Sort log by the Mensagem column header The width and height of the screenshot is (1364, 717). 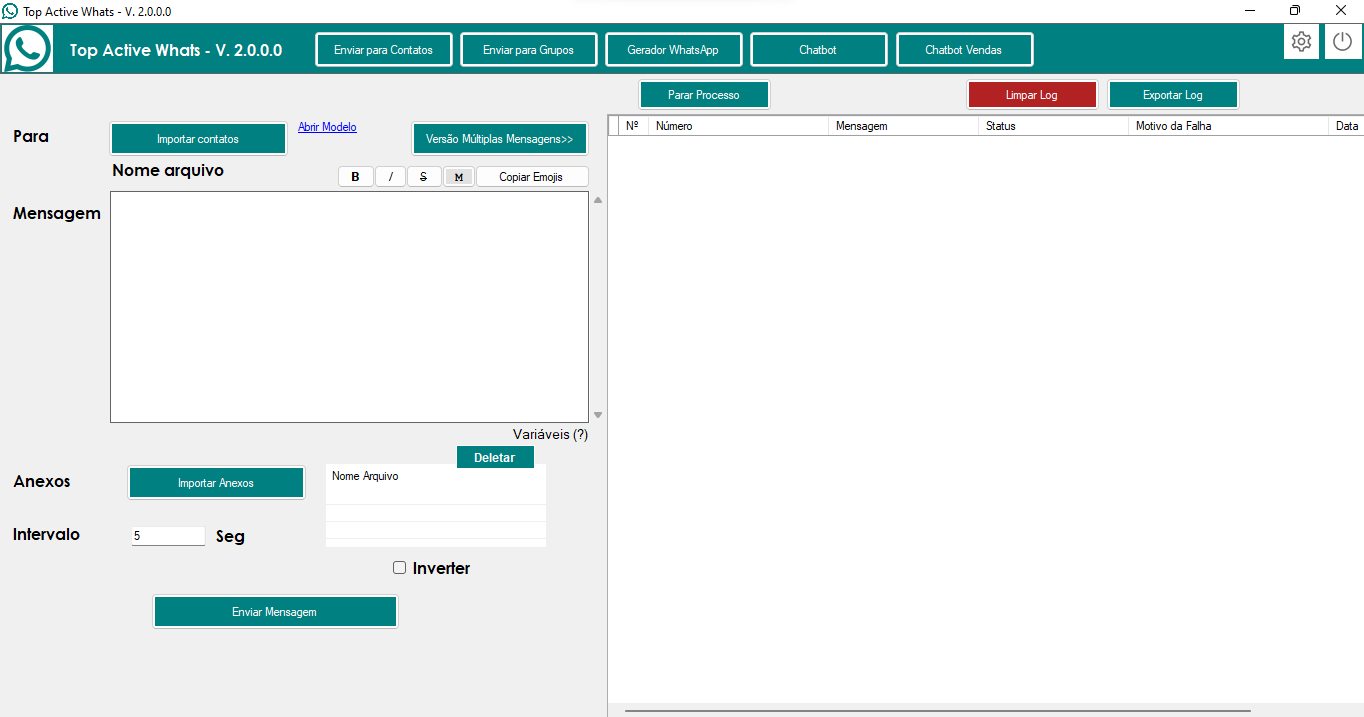pos(903,126)
